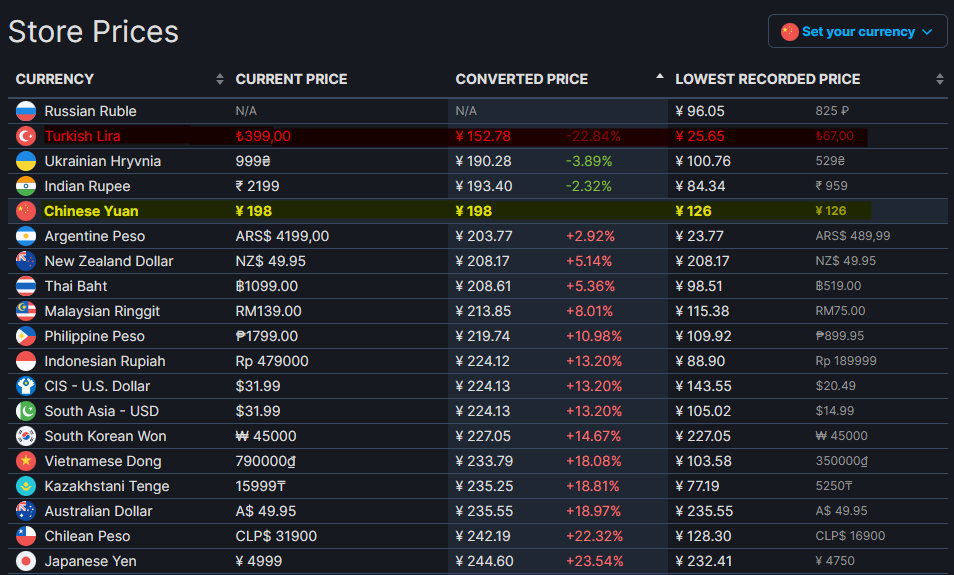Screen dimensions: 954x575
Task: Click the Japanese flag icon
Action: tap(26, 561)
